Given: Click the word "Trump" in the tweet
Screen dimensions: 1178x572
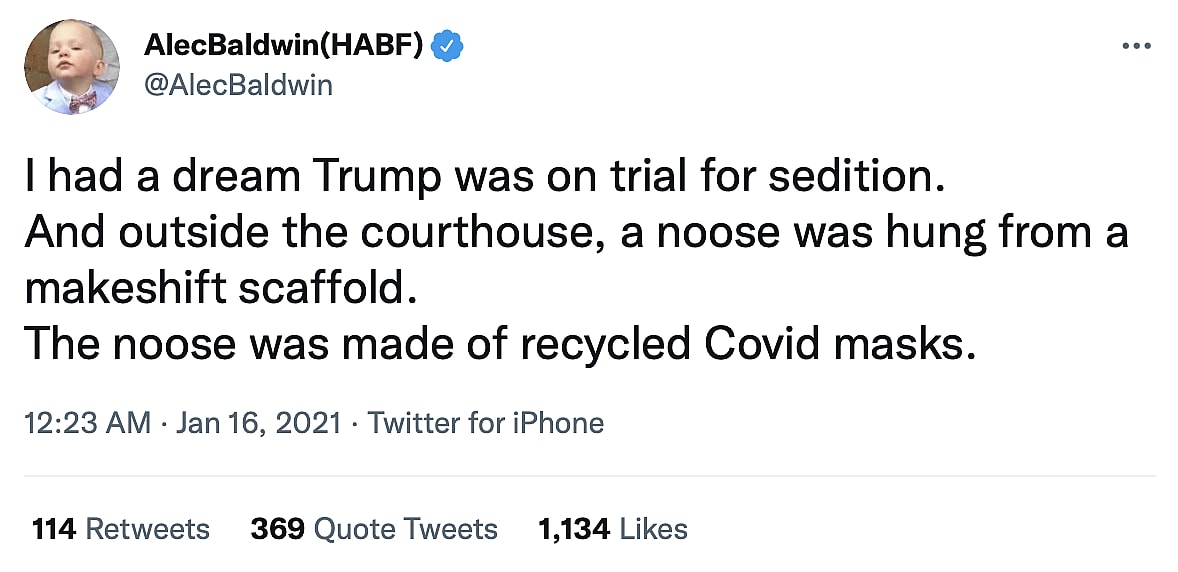Looking at the screenshot, I should tap(377, 177).
